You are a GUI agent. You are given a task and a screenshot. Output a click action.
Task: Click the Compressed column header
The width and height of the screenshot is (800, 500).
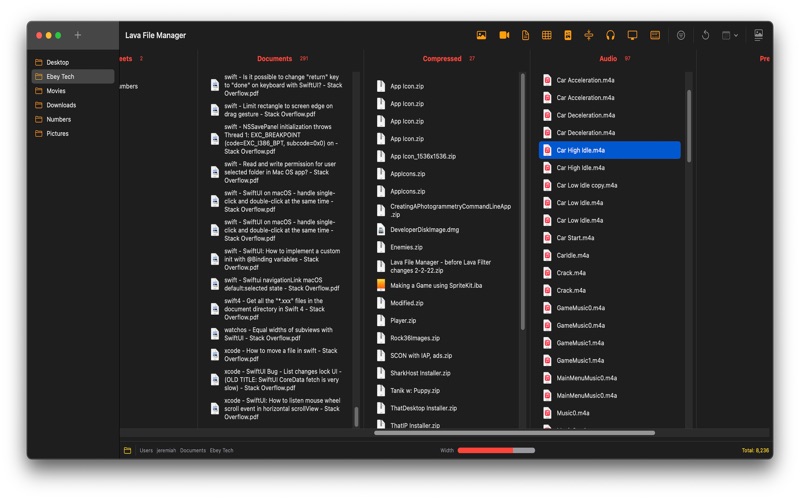pos(442,59)
